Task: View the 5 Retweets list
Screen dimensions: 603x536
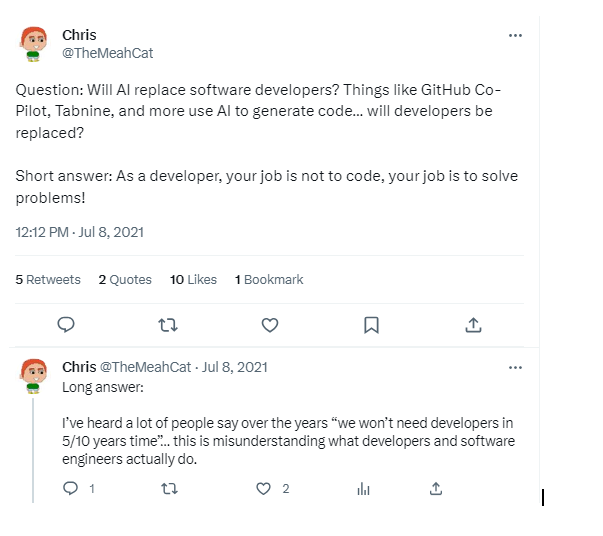Action: point(48,280)
